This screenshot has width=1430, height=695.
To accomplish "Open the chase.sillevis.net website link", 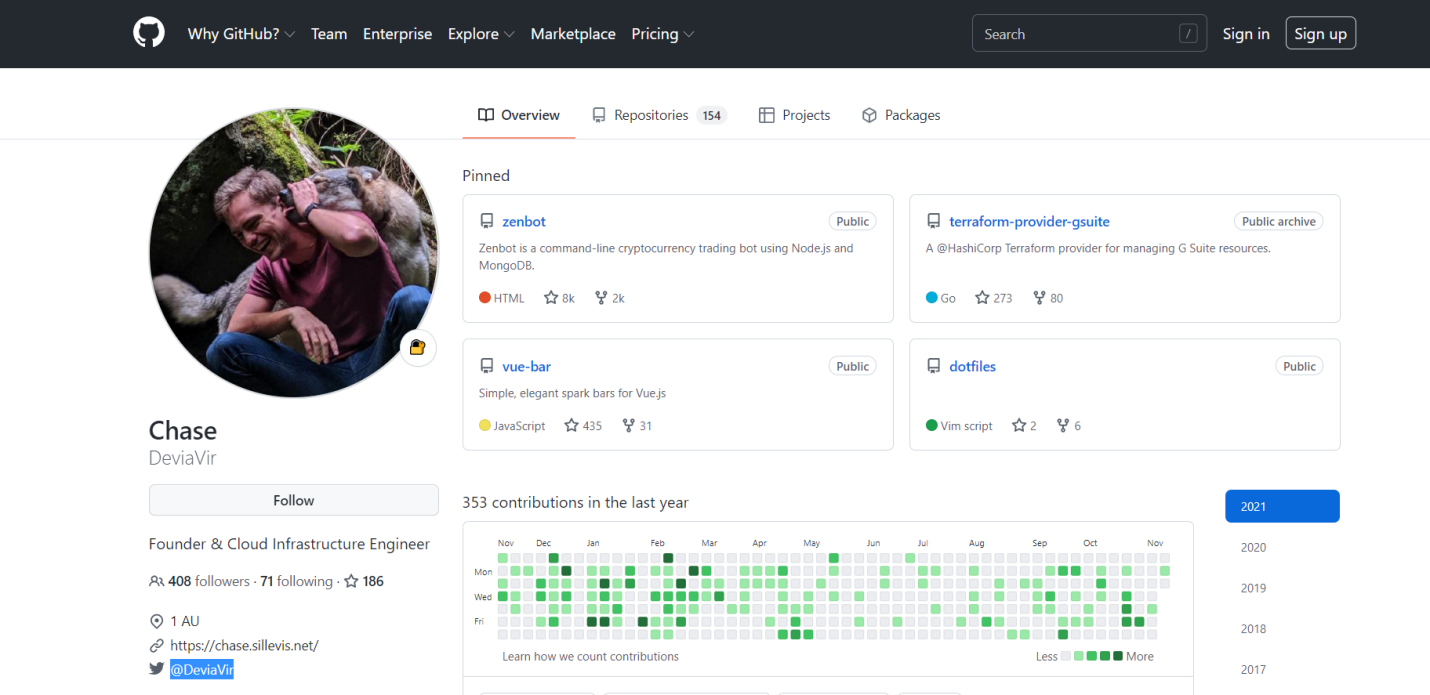I will pyautogui.click(x=244, y=646).
